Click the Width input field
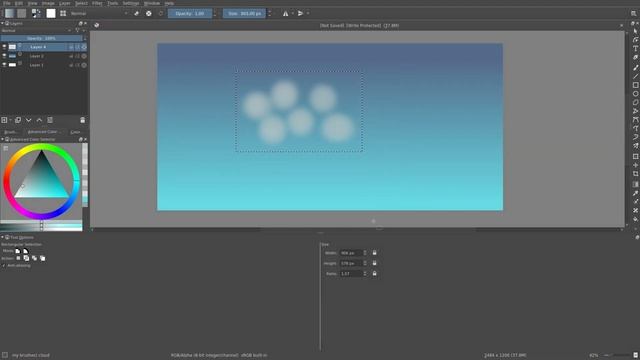 click(351, 253)
